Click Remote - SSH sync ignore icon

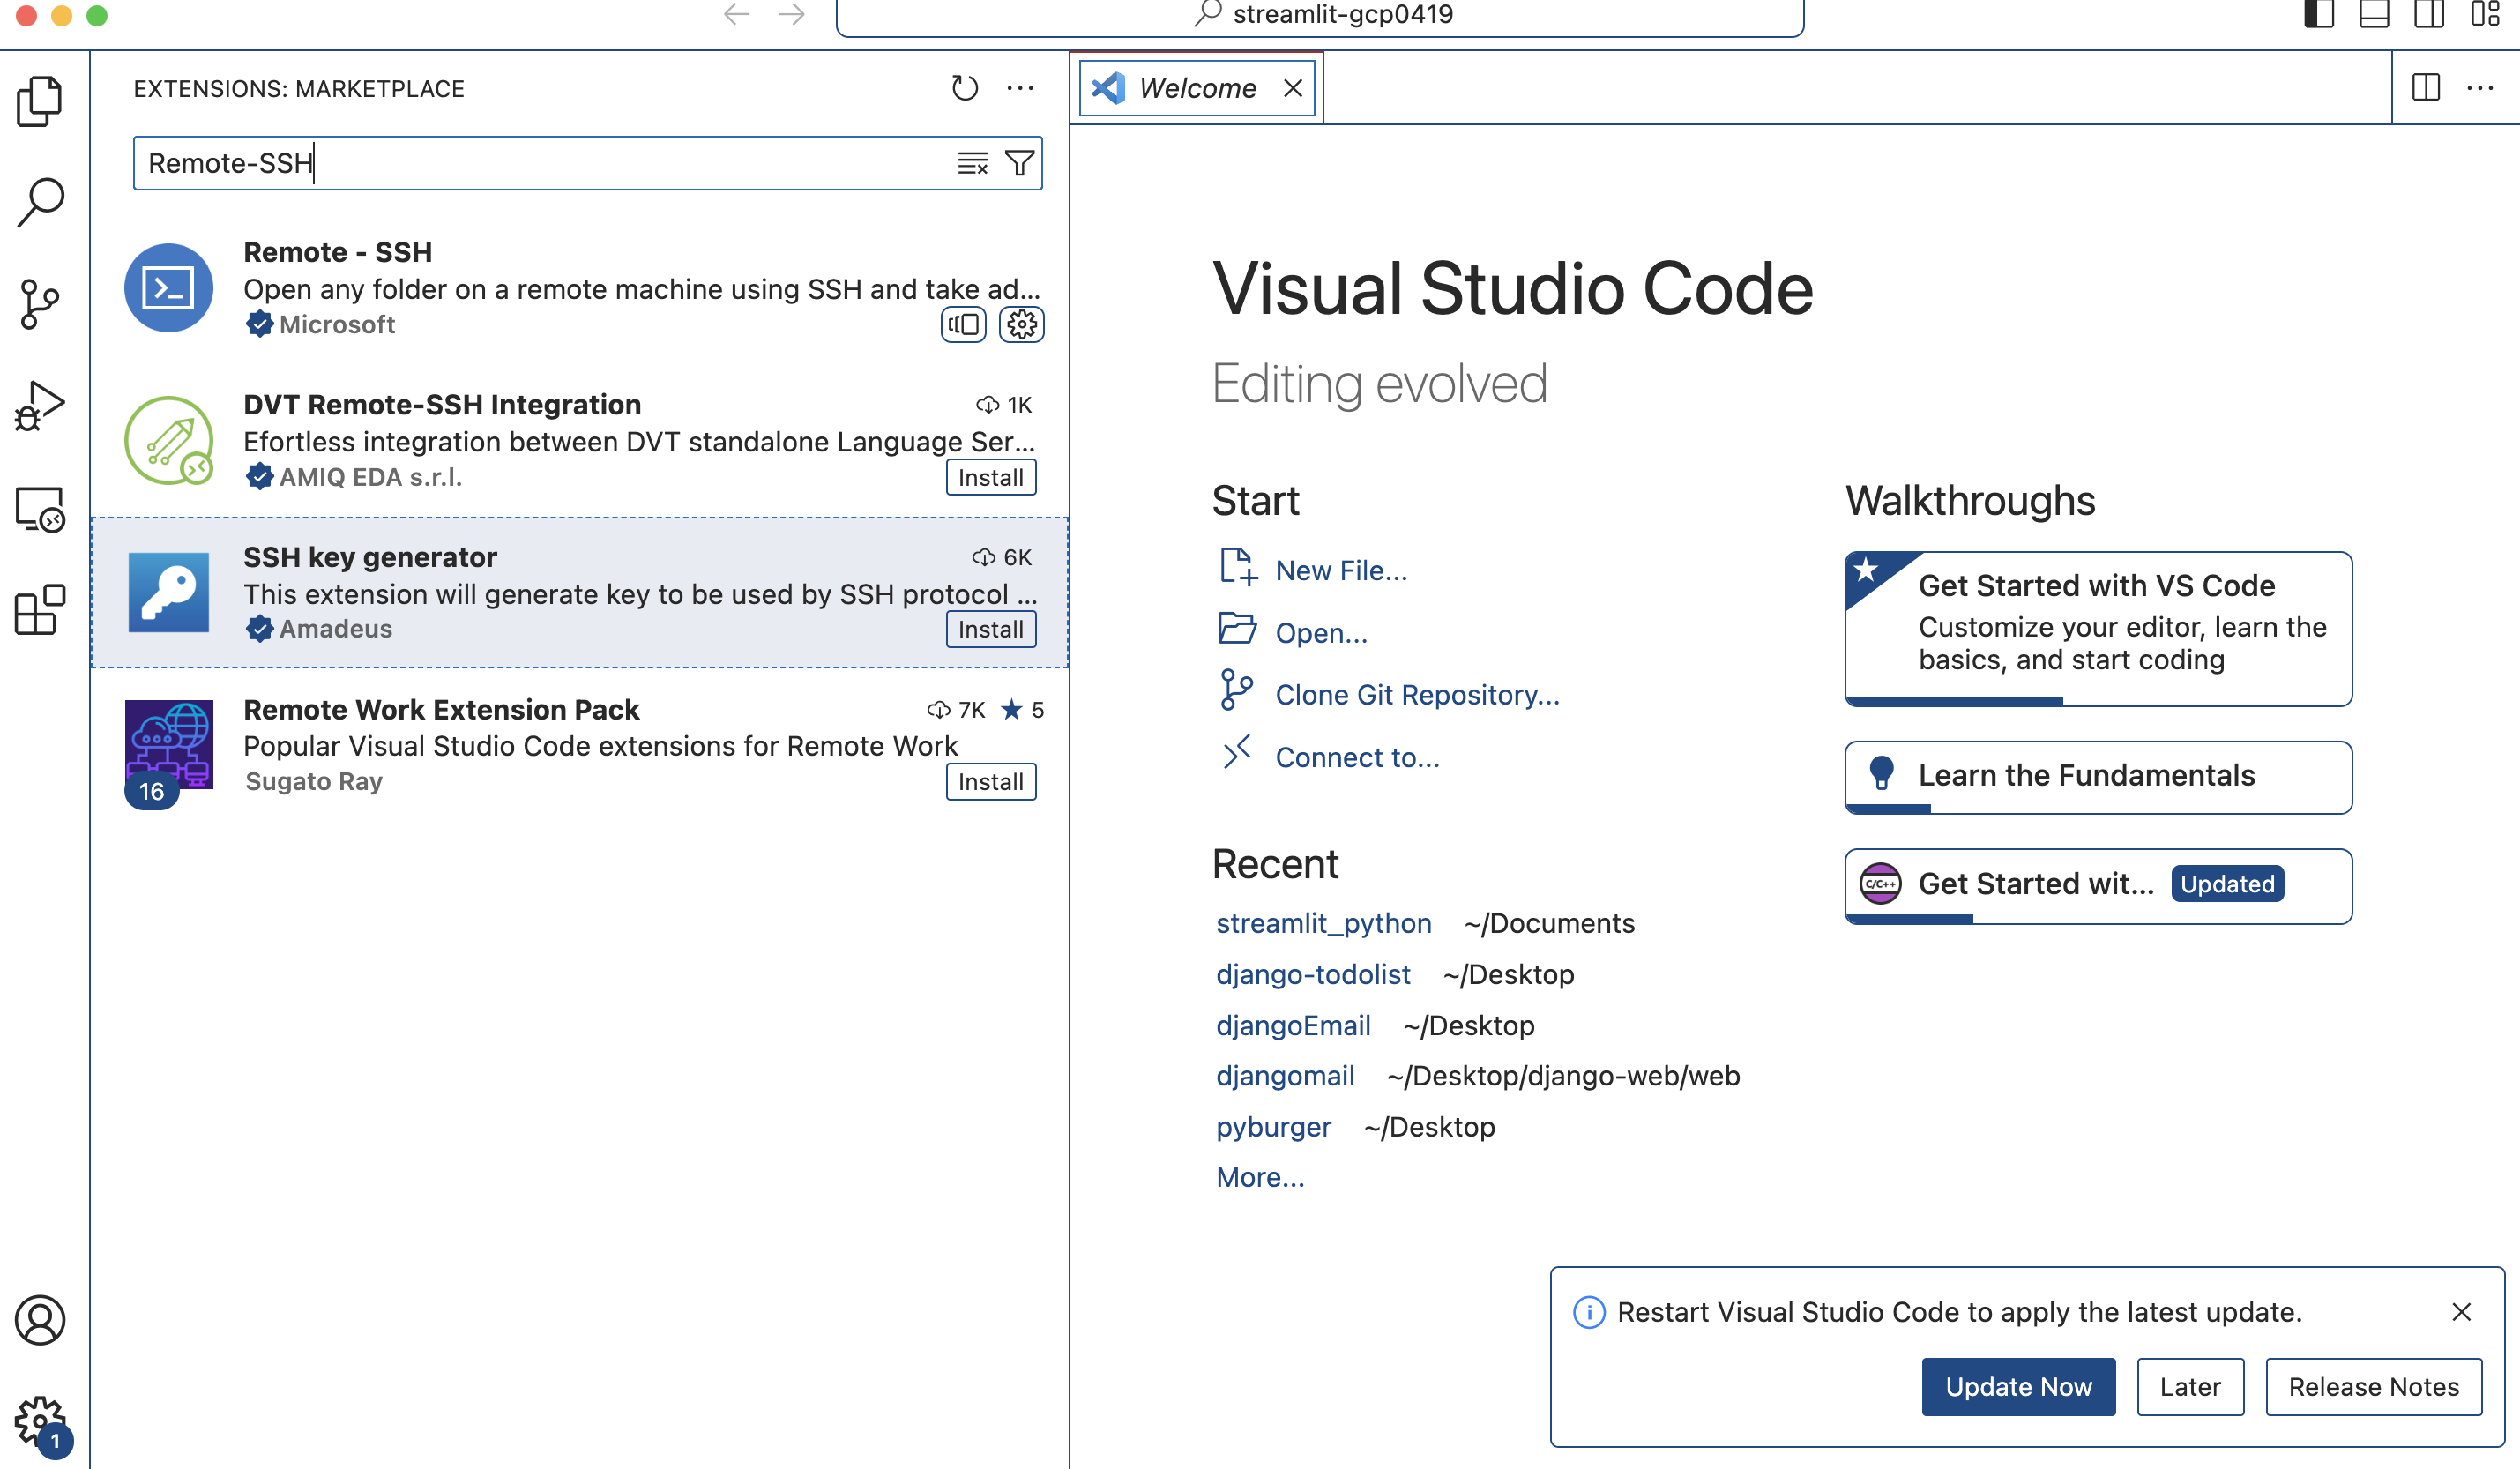coord(963,324)
